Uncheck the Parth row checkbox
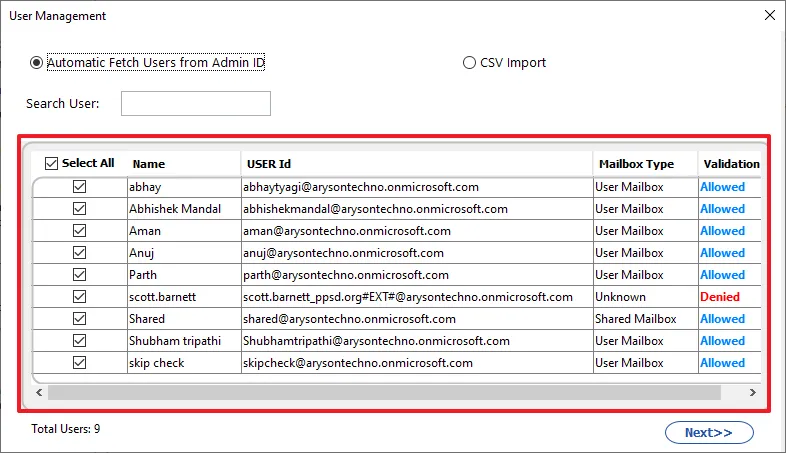The width and height of the screenshot is (786, 453). [x=79, y=275]
